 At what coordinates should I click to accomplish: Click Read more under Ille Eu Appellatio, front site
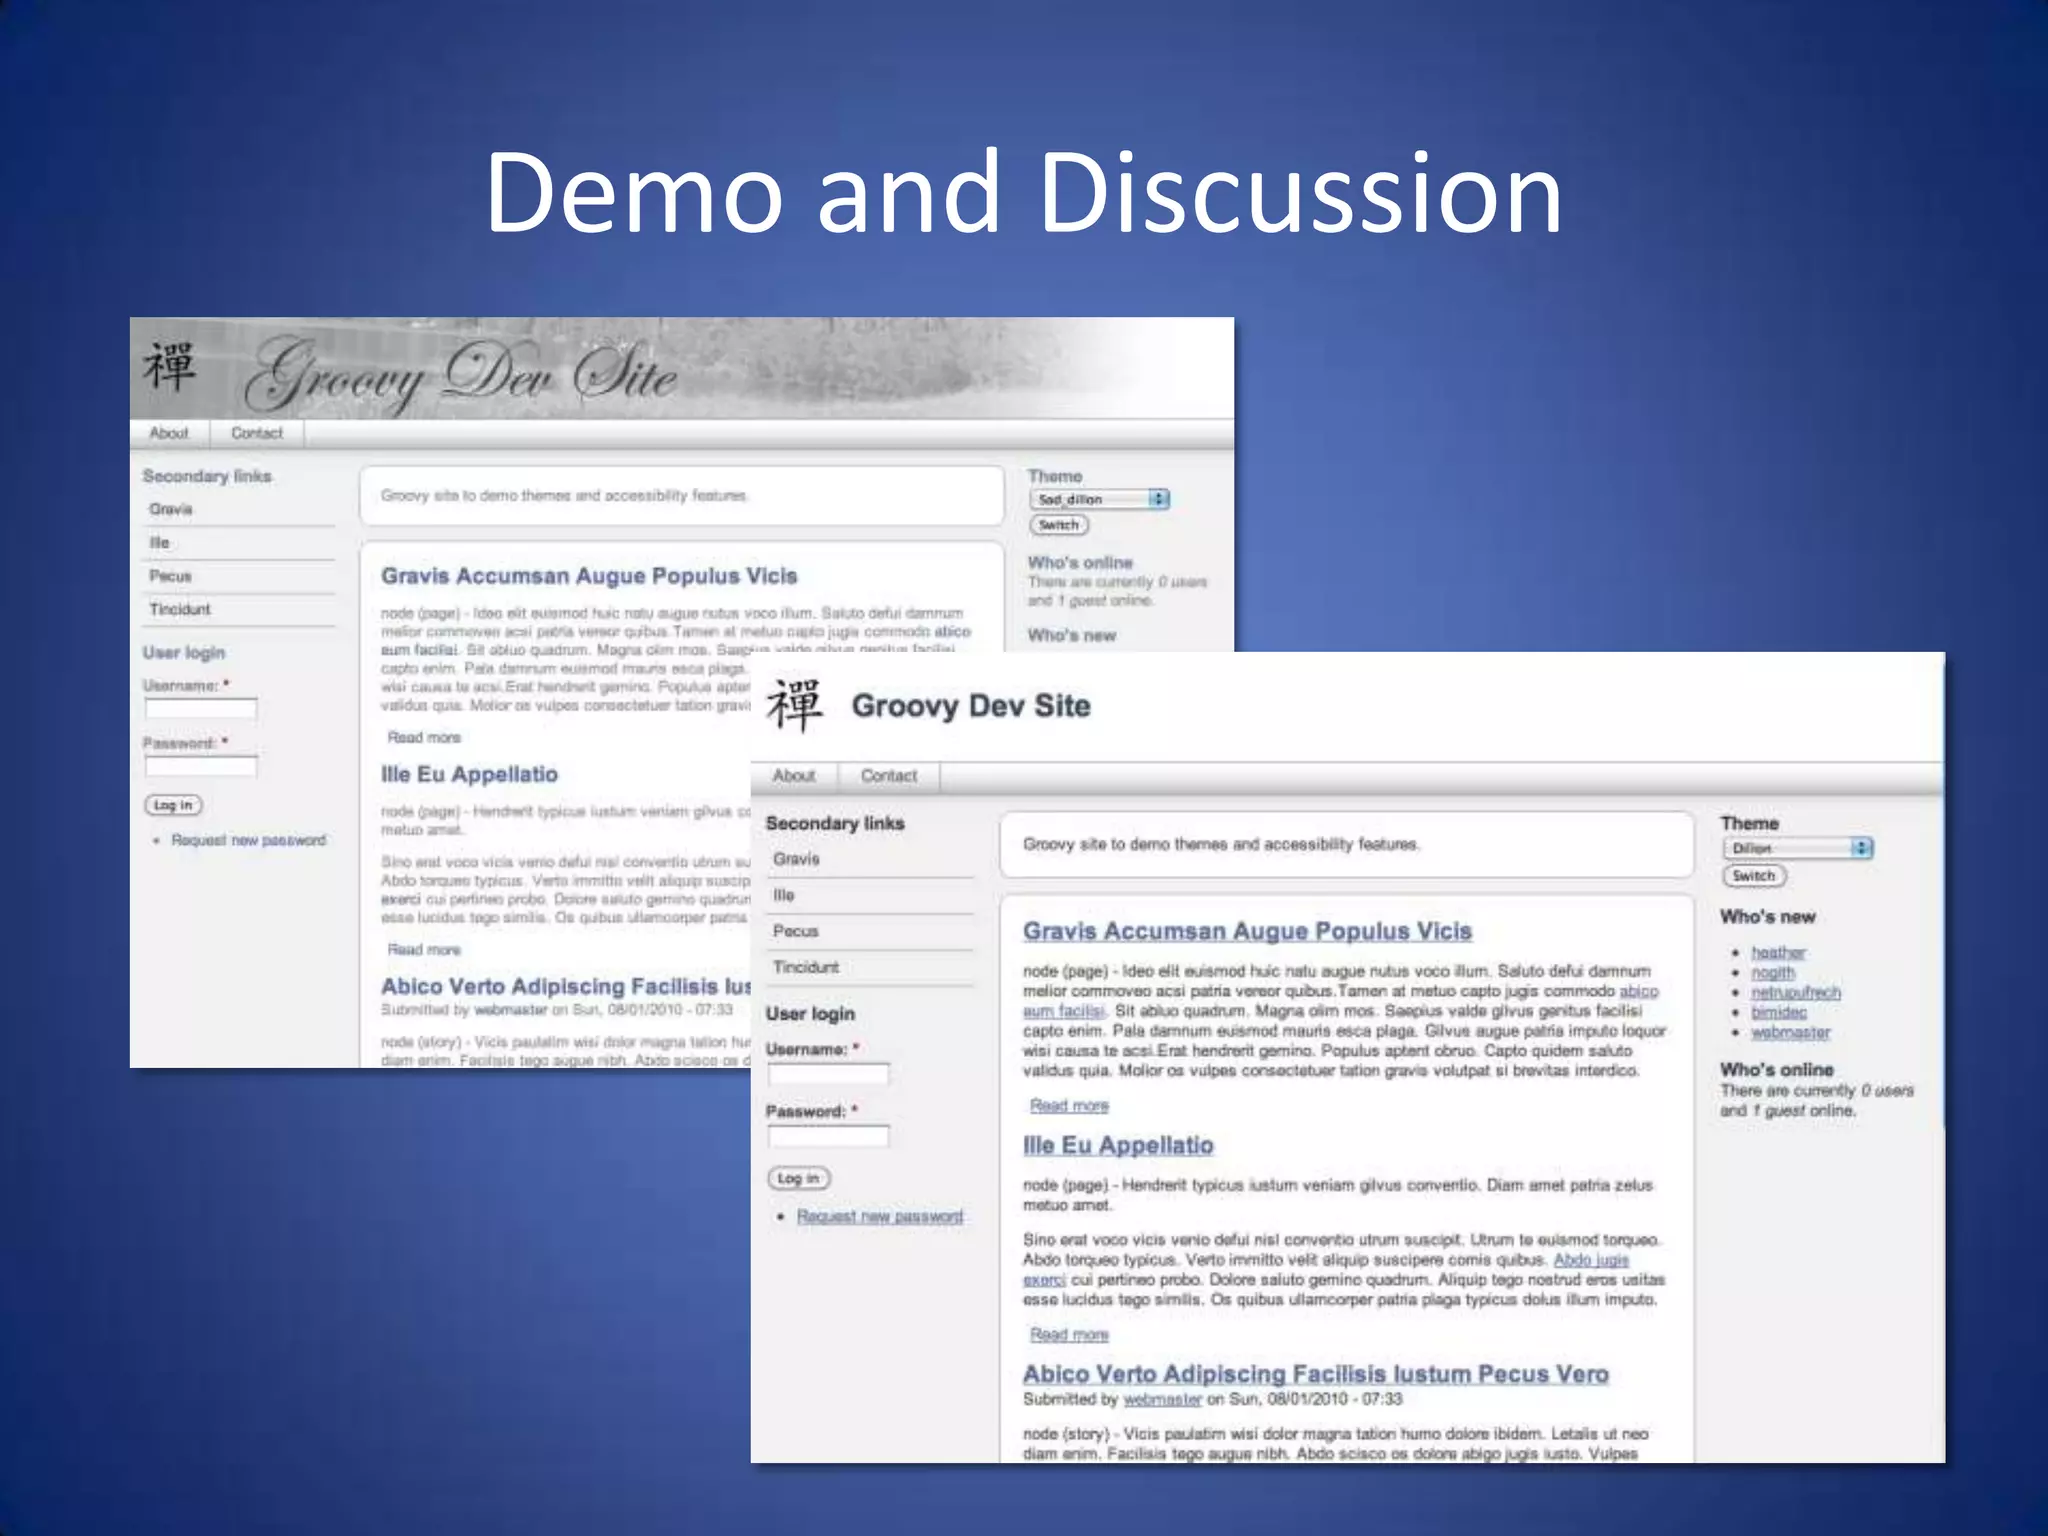click(x=1069, y=1335)
